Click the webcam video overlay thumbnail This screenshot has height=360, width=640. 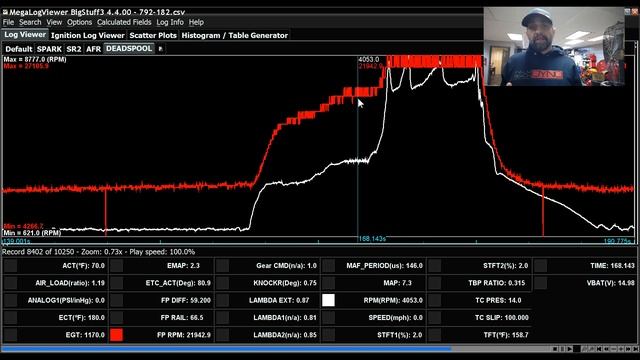pos(554,46)
